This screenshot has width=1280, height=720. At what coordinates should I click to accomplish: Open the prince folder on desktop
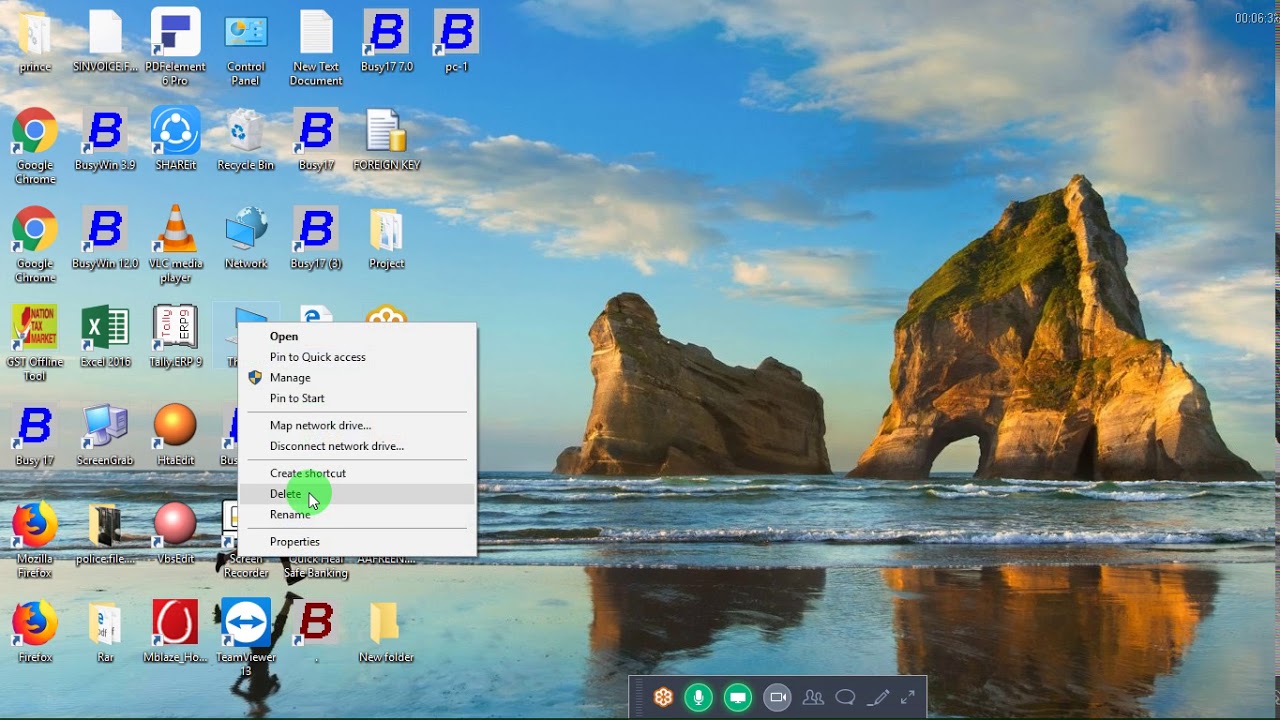35,41
